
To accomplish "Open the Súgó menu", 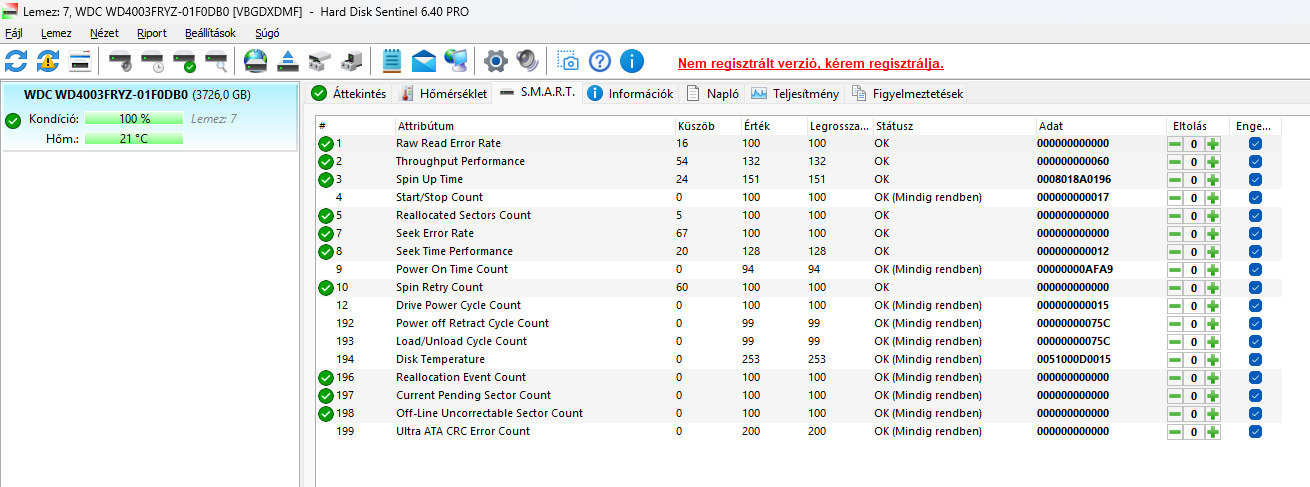I will [x=266, y=33].
